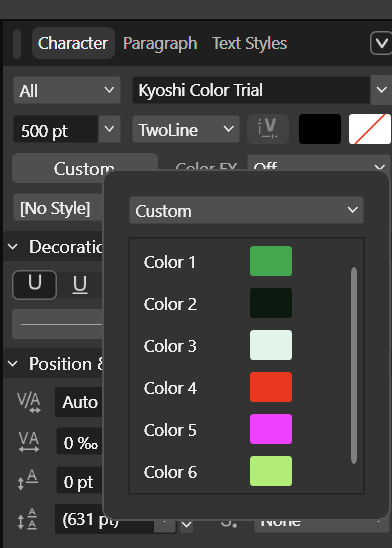Click the Kyoshi Color Trial font field
The width and height of the screenshot is (392, 548).
(251, 90)
